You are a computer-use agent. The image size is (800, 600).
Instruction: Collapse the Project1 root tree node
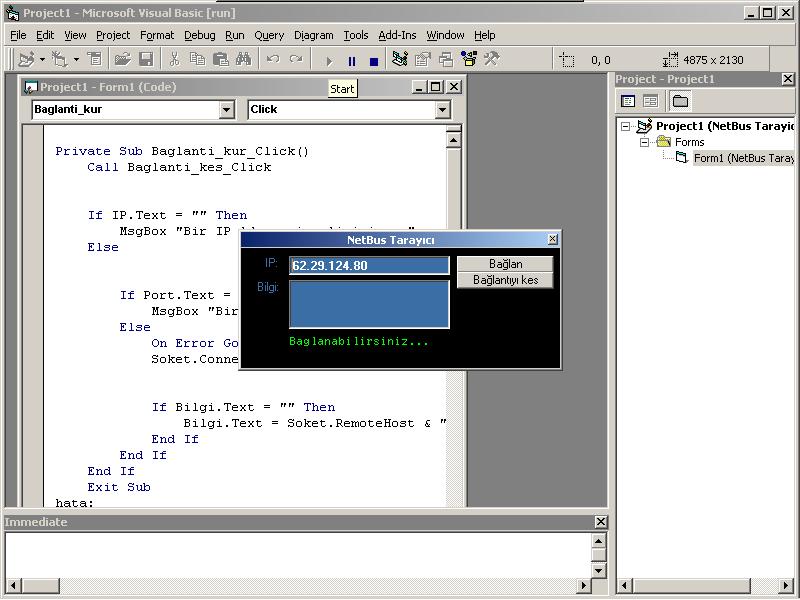point(626,126)
